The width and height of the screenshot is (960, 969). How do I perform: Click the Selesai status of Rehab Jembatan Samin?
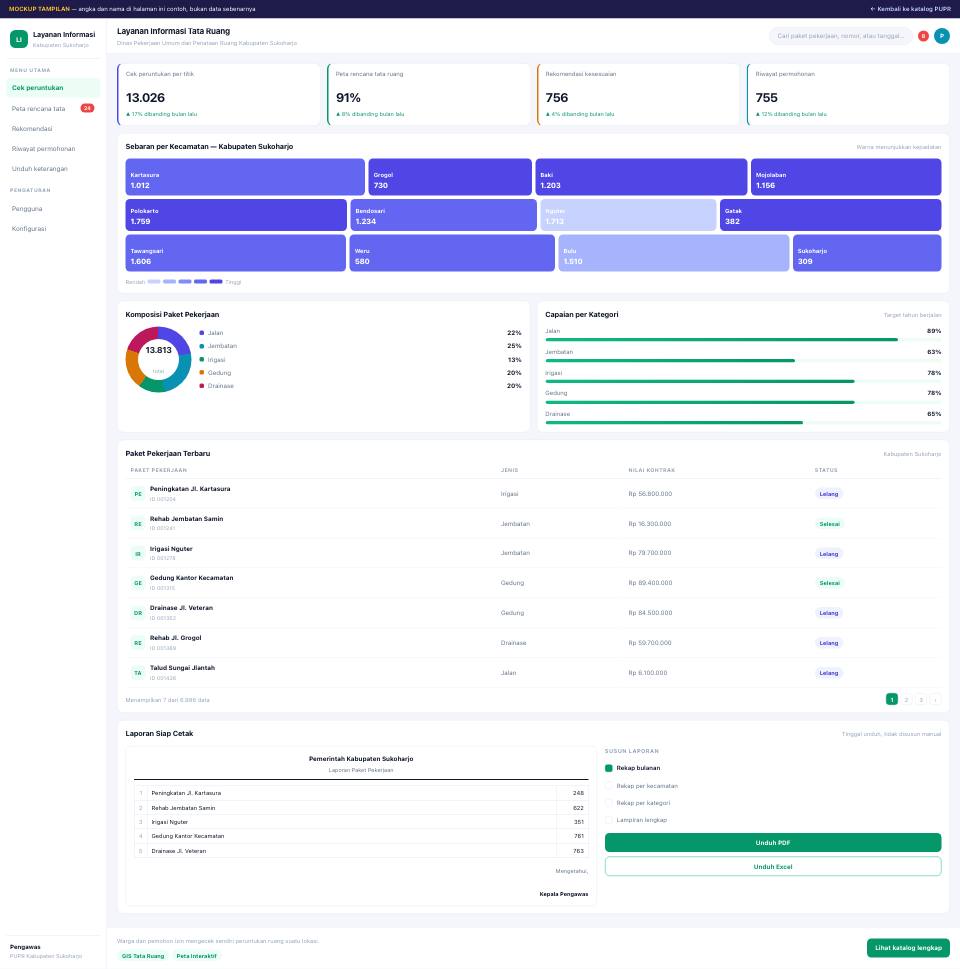coord(829,524)
